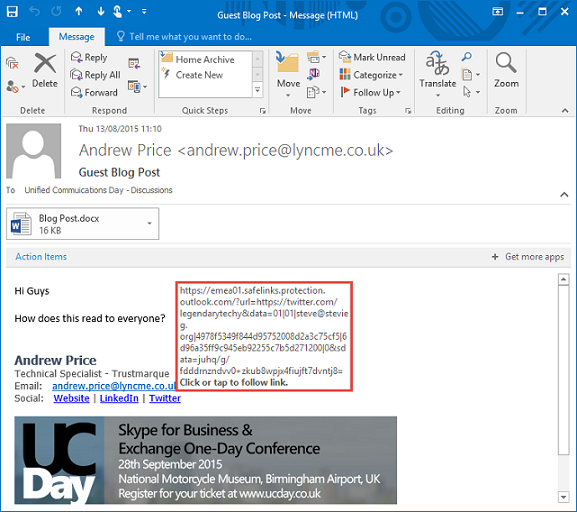Save the message using the floppy disk icon
The height and width of the screenshot is (512, 577).
(12, 11)
